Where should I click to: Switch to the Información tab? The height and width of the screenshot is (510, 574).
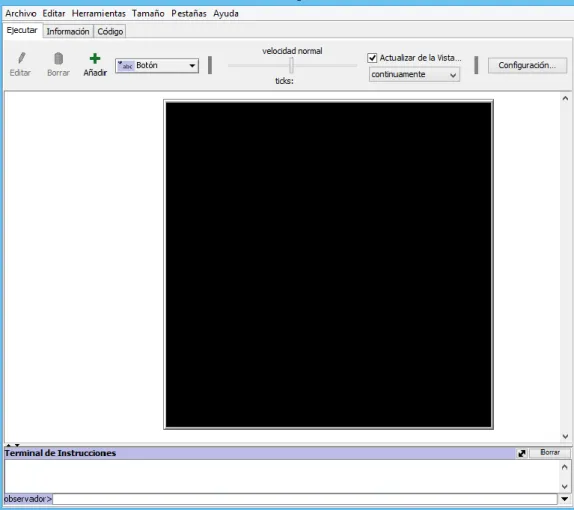pos(68,31)
